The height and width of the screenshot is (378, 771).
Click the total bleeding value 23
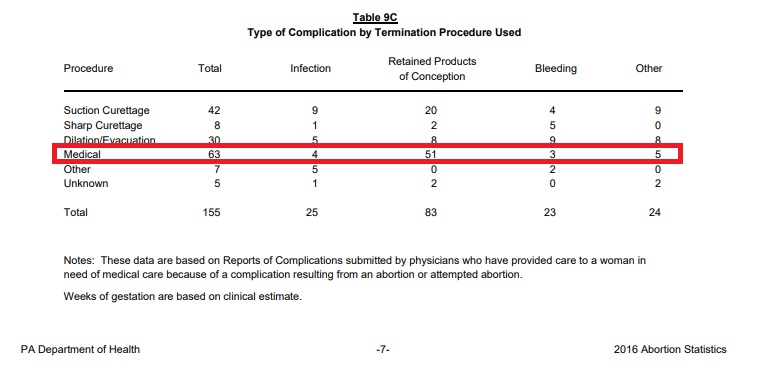pos(550,212)
